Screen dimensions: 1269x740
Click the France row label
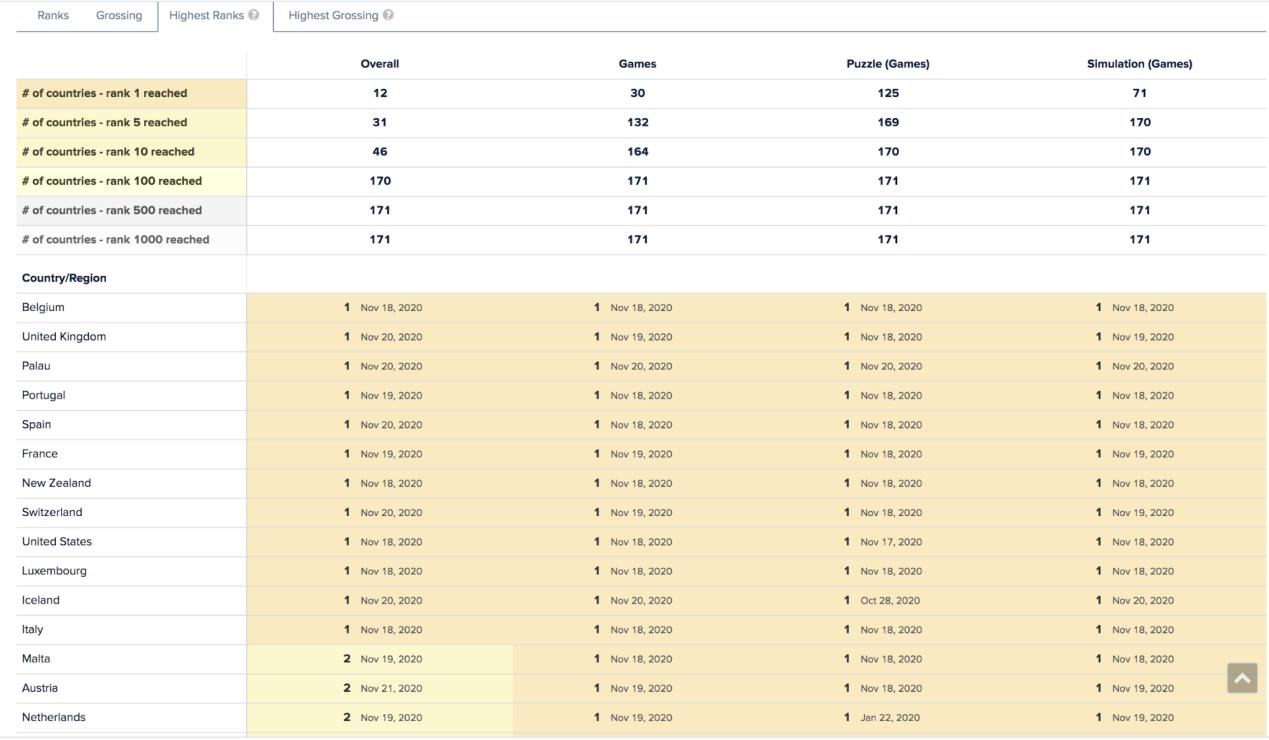click(40, 453)
